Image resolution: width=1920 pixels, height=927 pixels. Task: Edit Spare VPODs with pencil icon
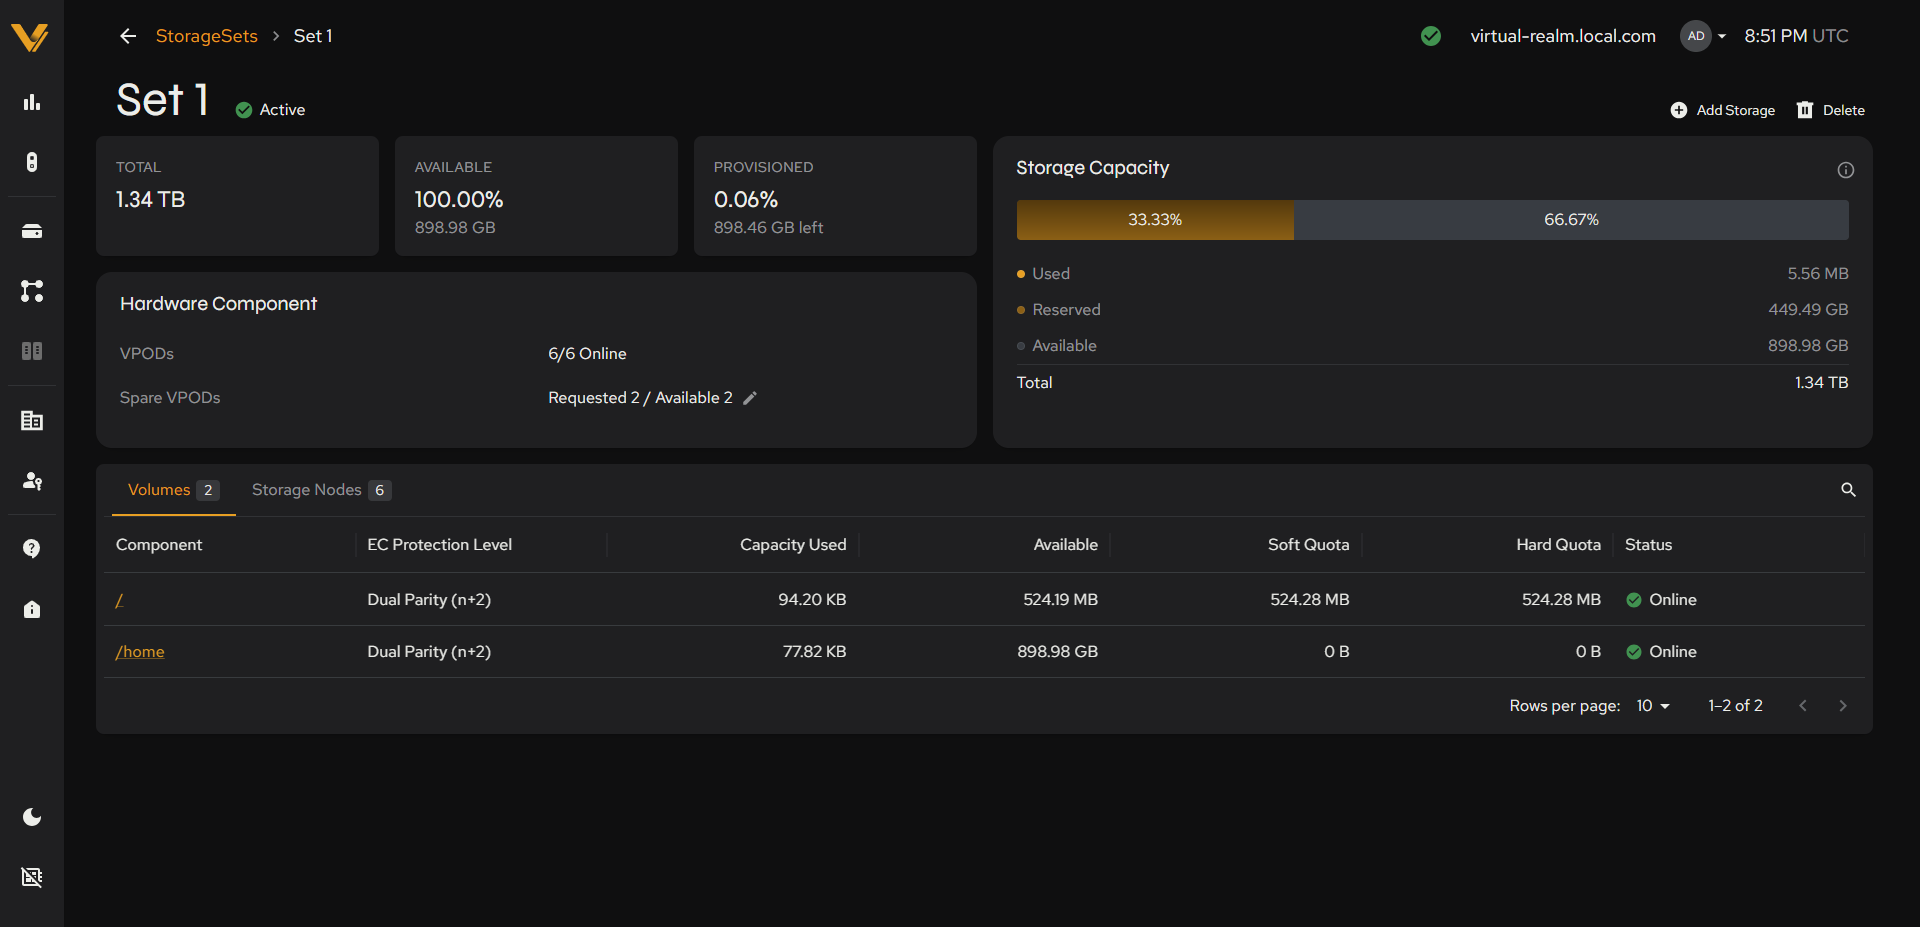tap(750, 398)
